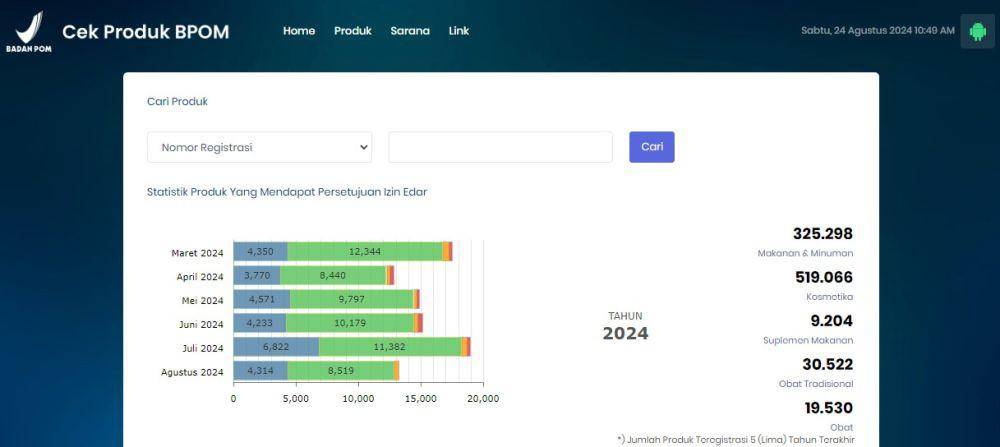Click the 325.298 Makanan & Minuman figure

point(823,233)
